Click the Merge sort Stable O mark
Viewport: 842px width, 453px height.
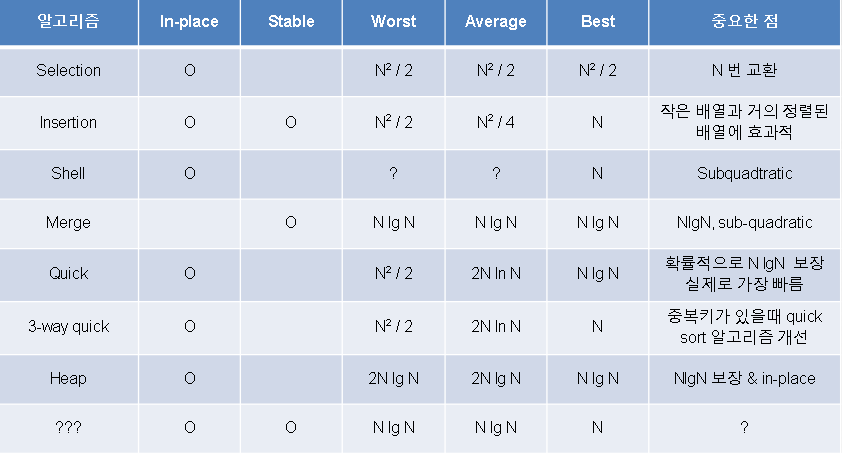pyautogui.click(x=291, y=222)
